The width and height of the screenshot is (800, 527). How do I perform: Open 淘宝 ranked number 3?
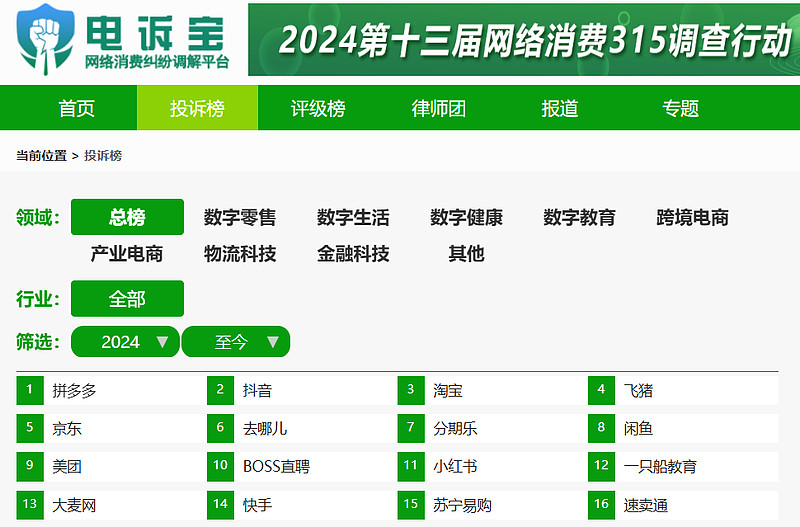447,391
